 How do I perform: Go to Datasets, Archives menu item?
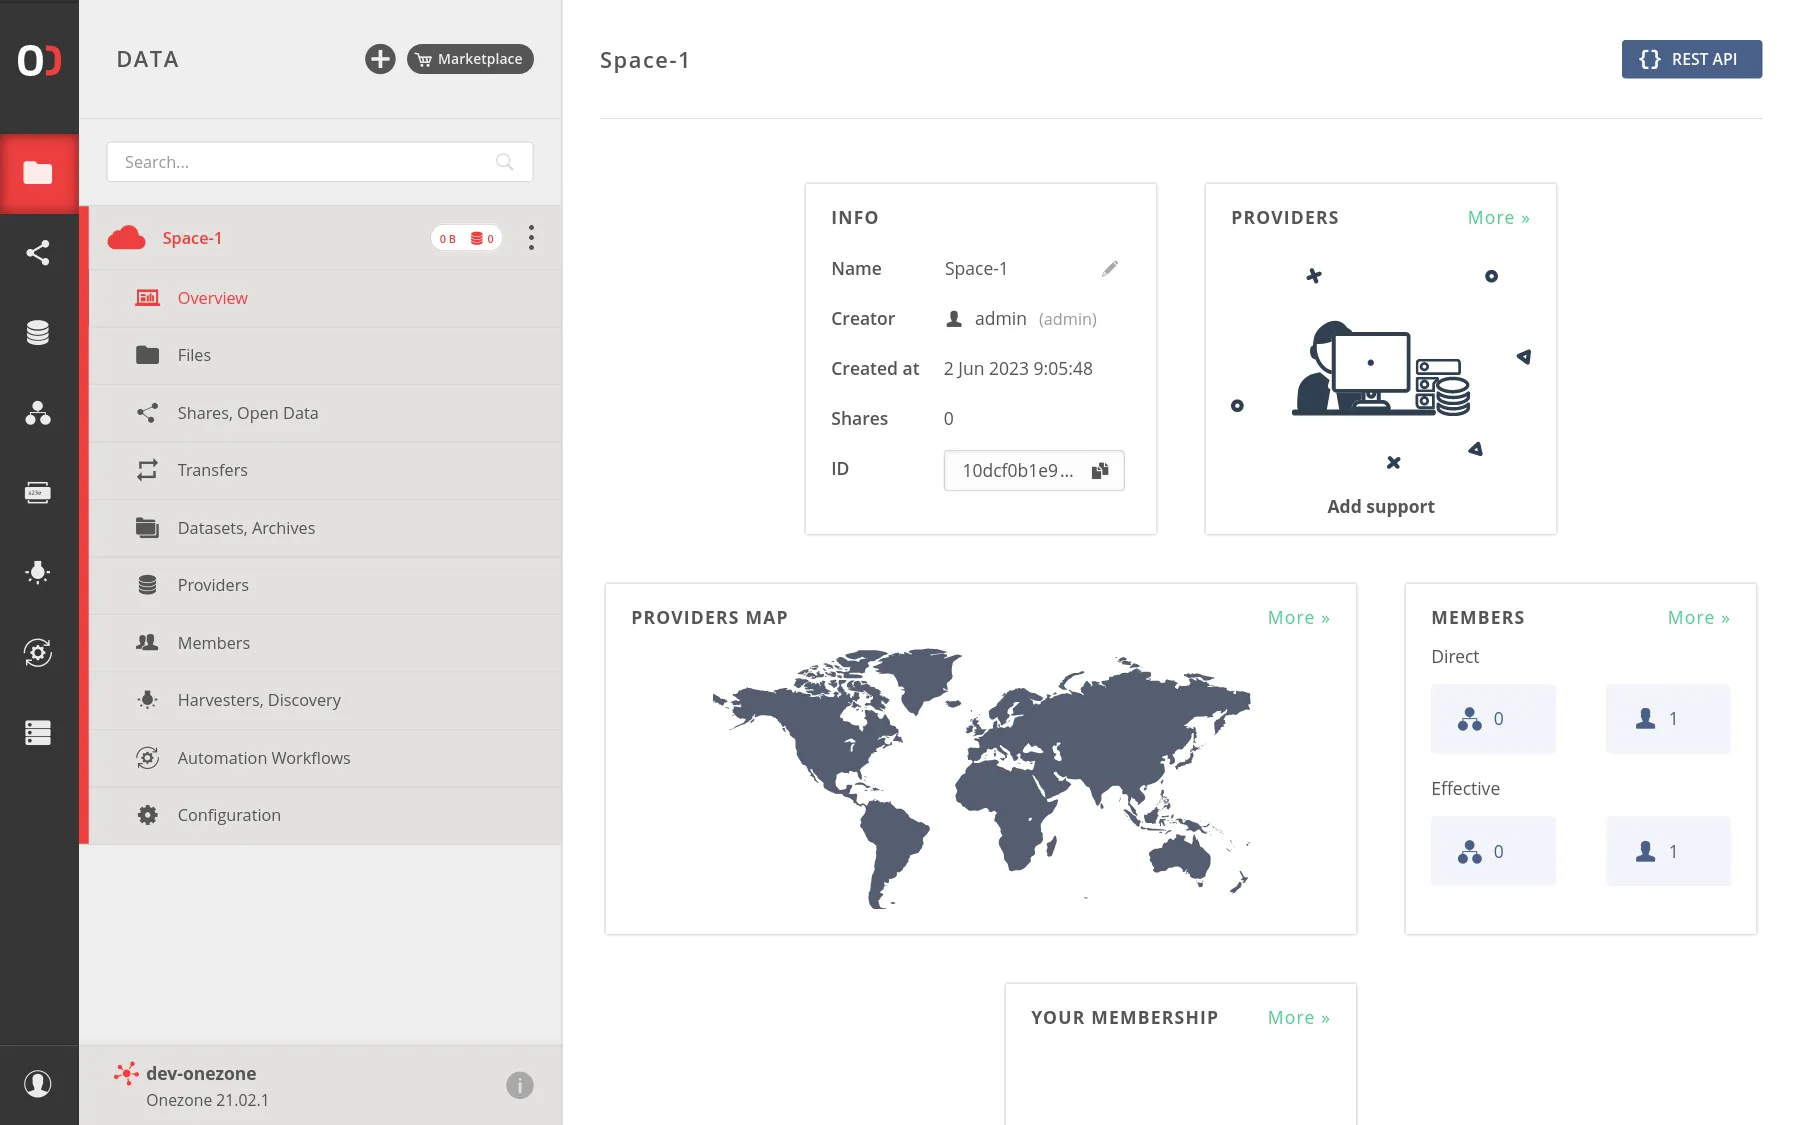246,528
